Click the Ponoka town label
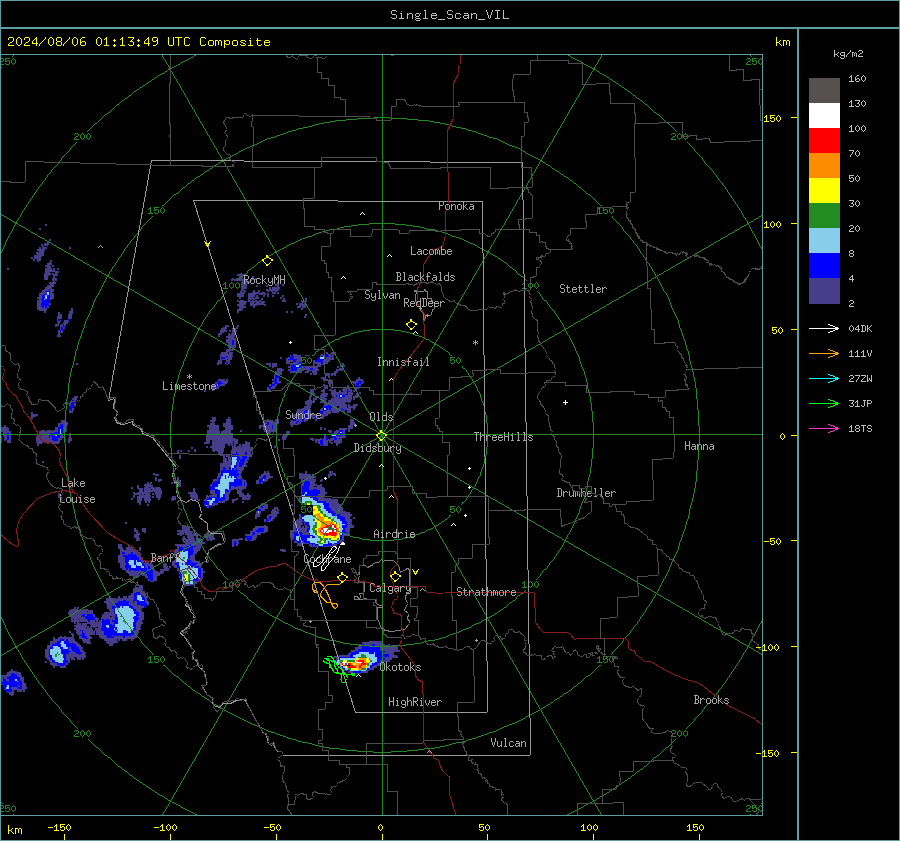Image resolution: width=900 pixels, height=841 pixels. point(456,206)
